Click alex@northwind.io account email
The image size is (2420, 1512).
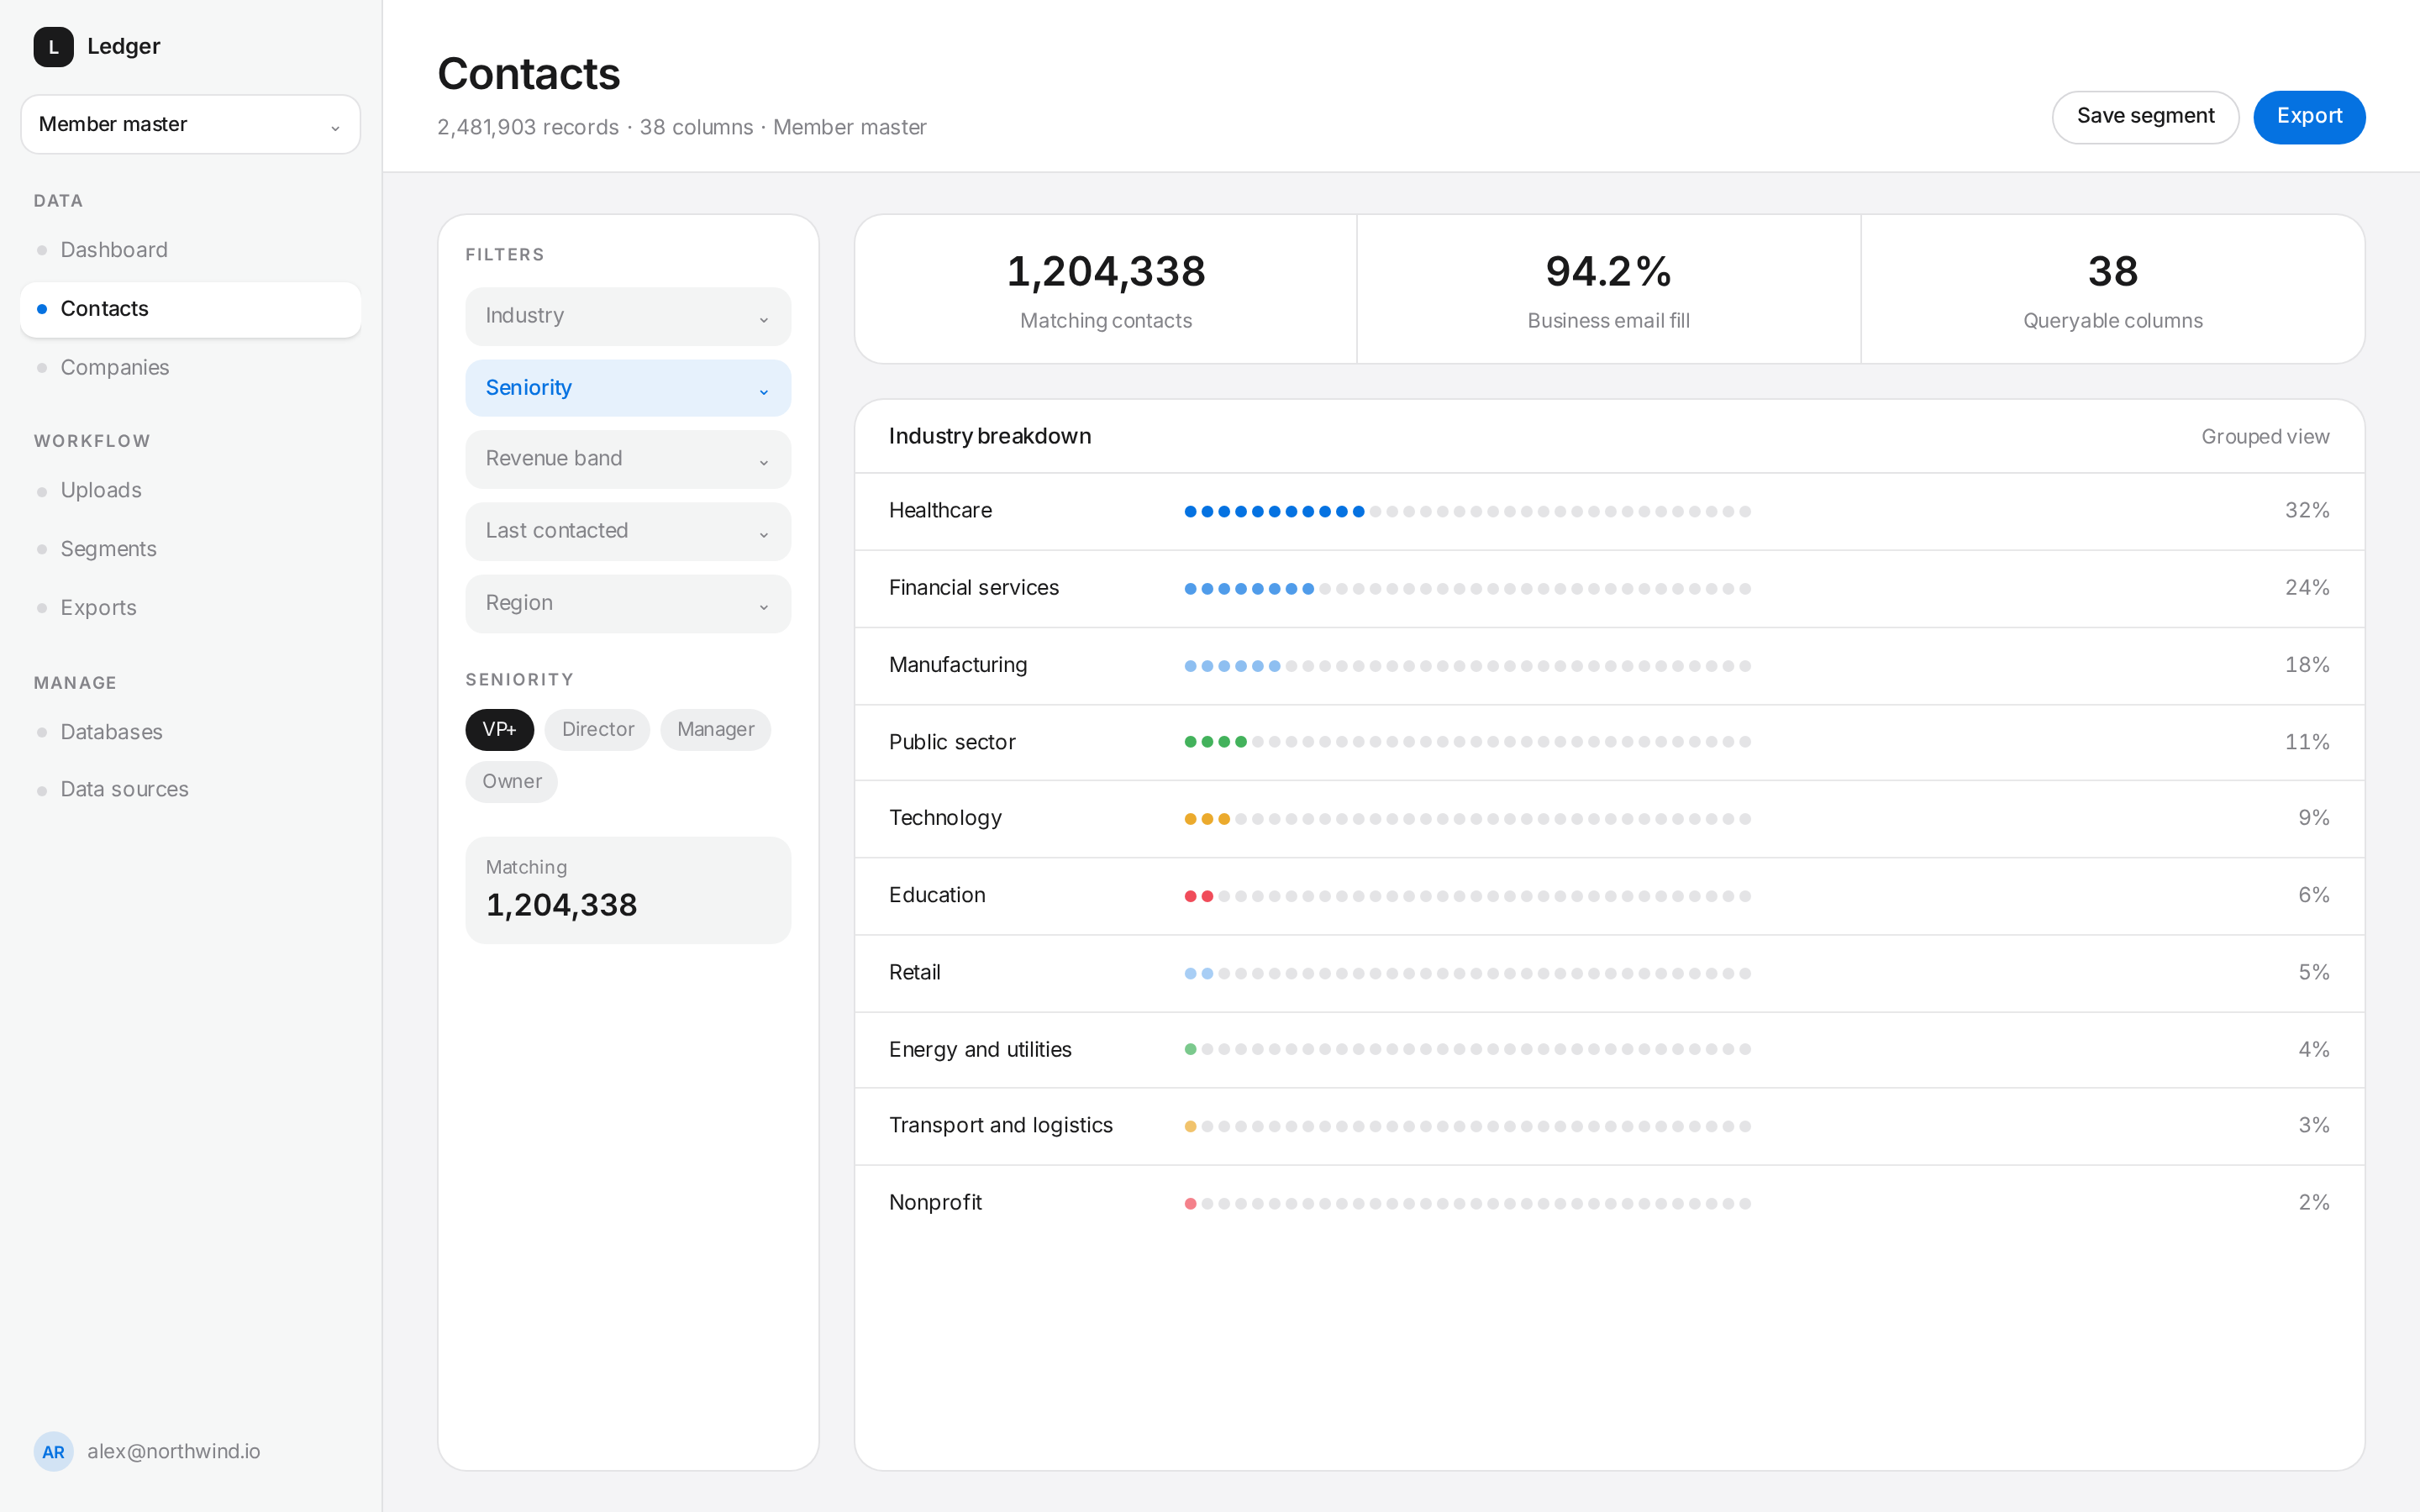[174, 1451]
